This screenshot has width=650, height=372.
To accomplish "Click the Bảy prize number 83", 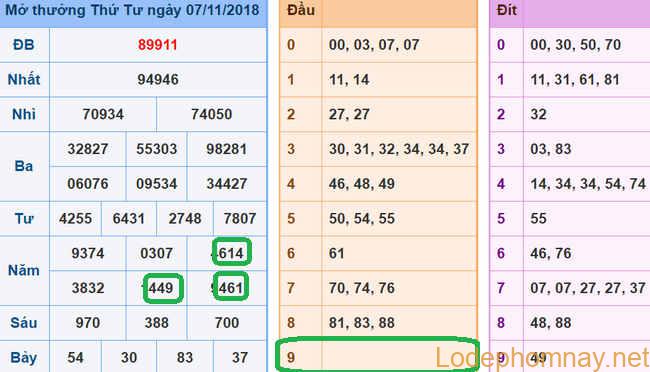I will [x=184, y=357].
